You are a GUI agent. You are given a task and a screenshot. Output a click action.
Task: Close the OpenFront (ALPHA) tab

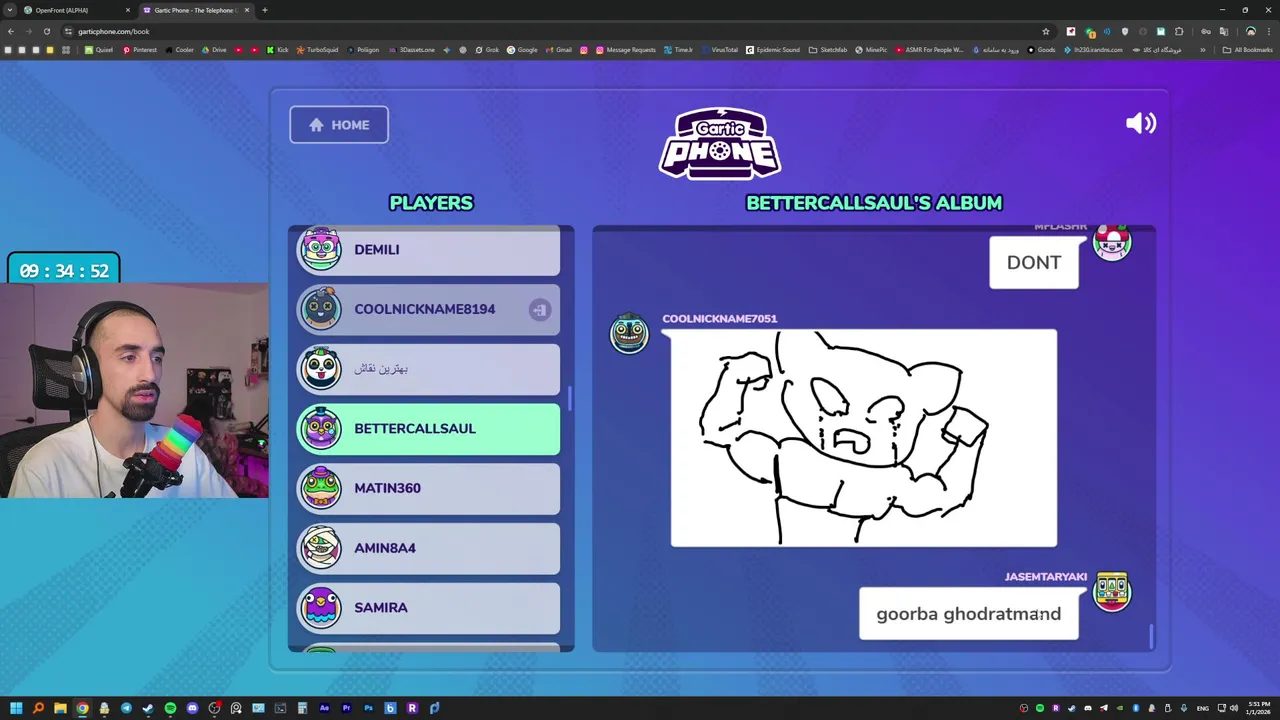[127, 10]
